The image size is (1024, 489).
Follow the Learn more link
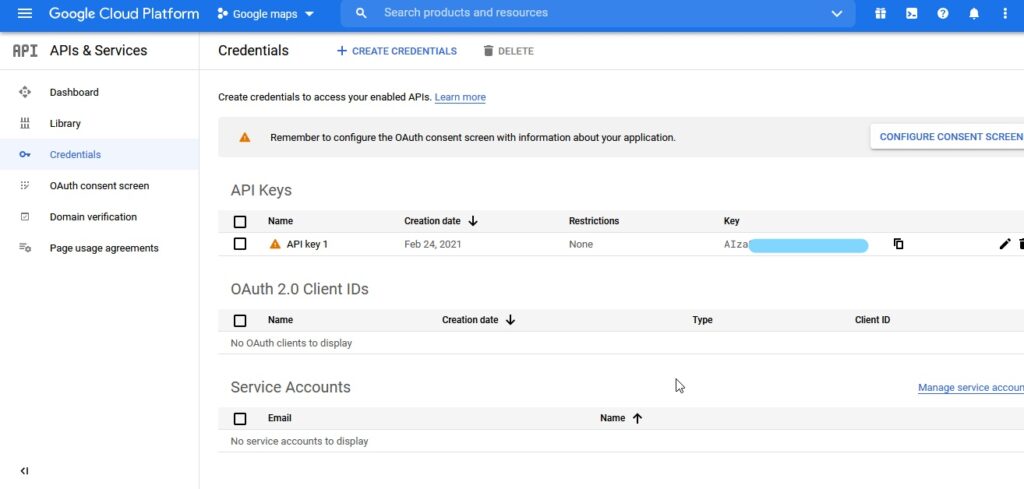click(460, 98)
